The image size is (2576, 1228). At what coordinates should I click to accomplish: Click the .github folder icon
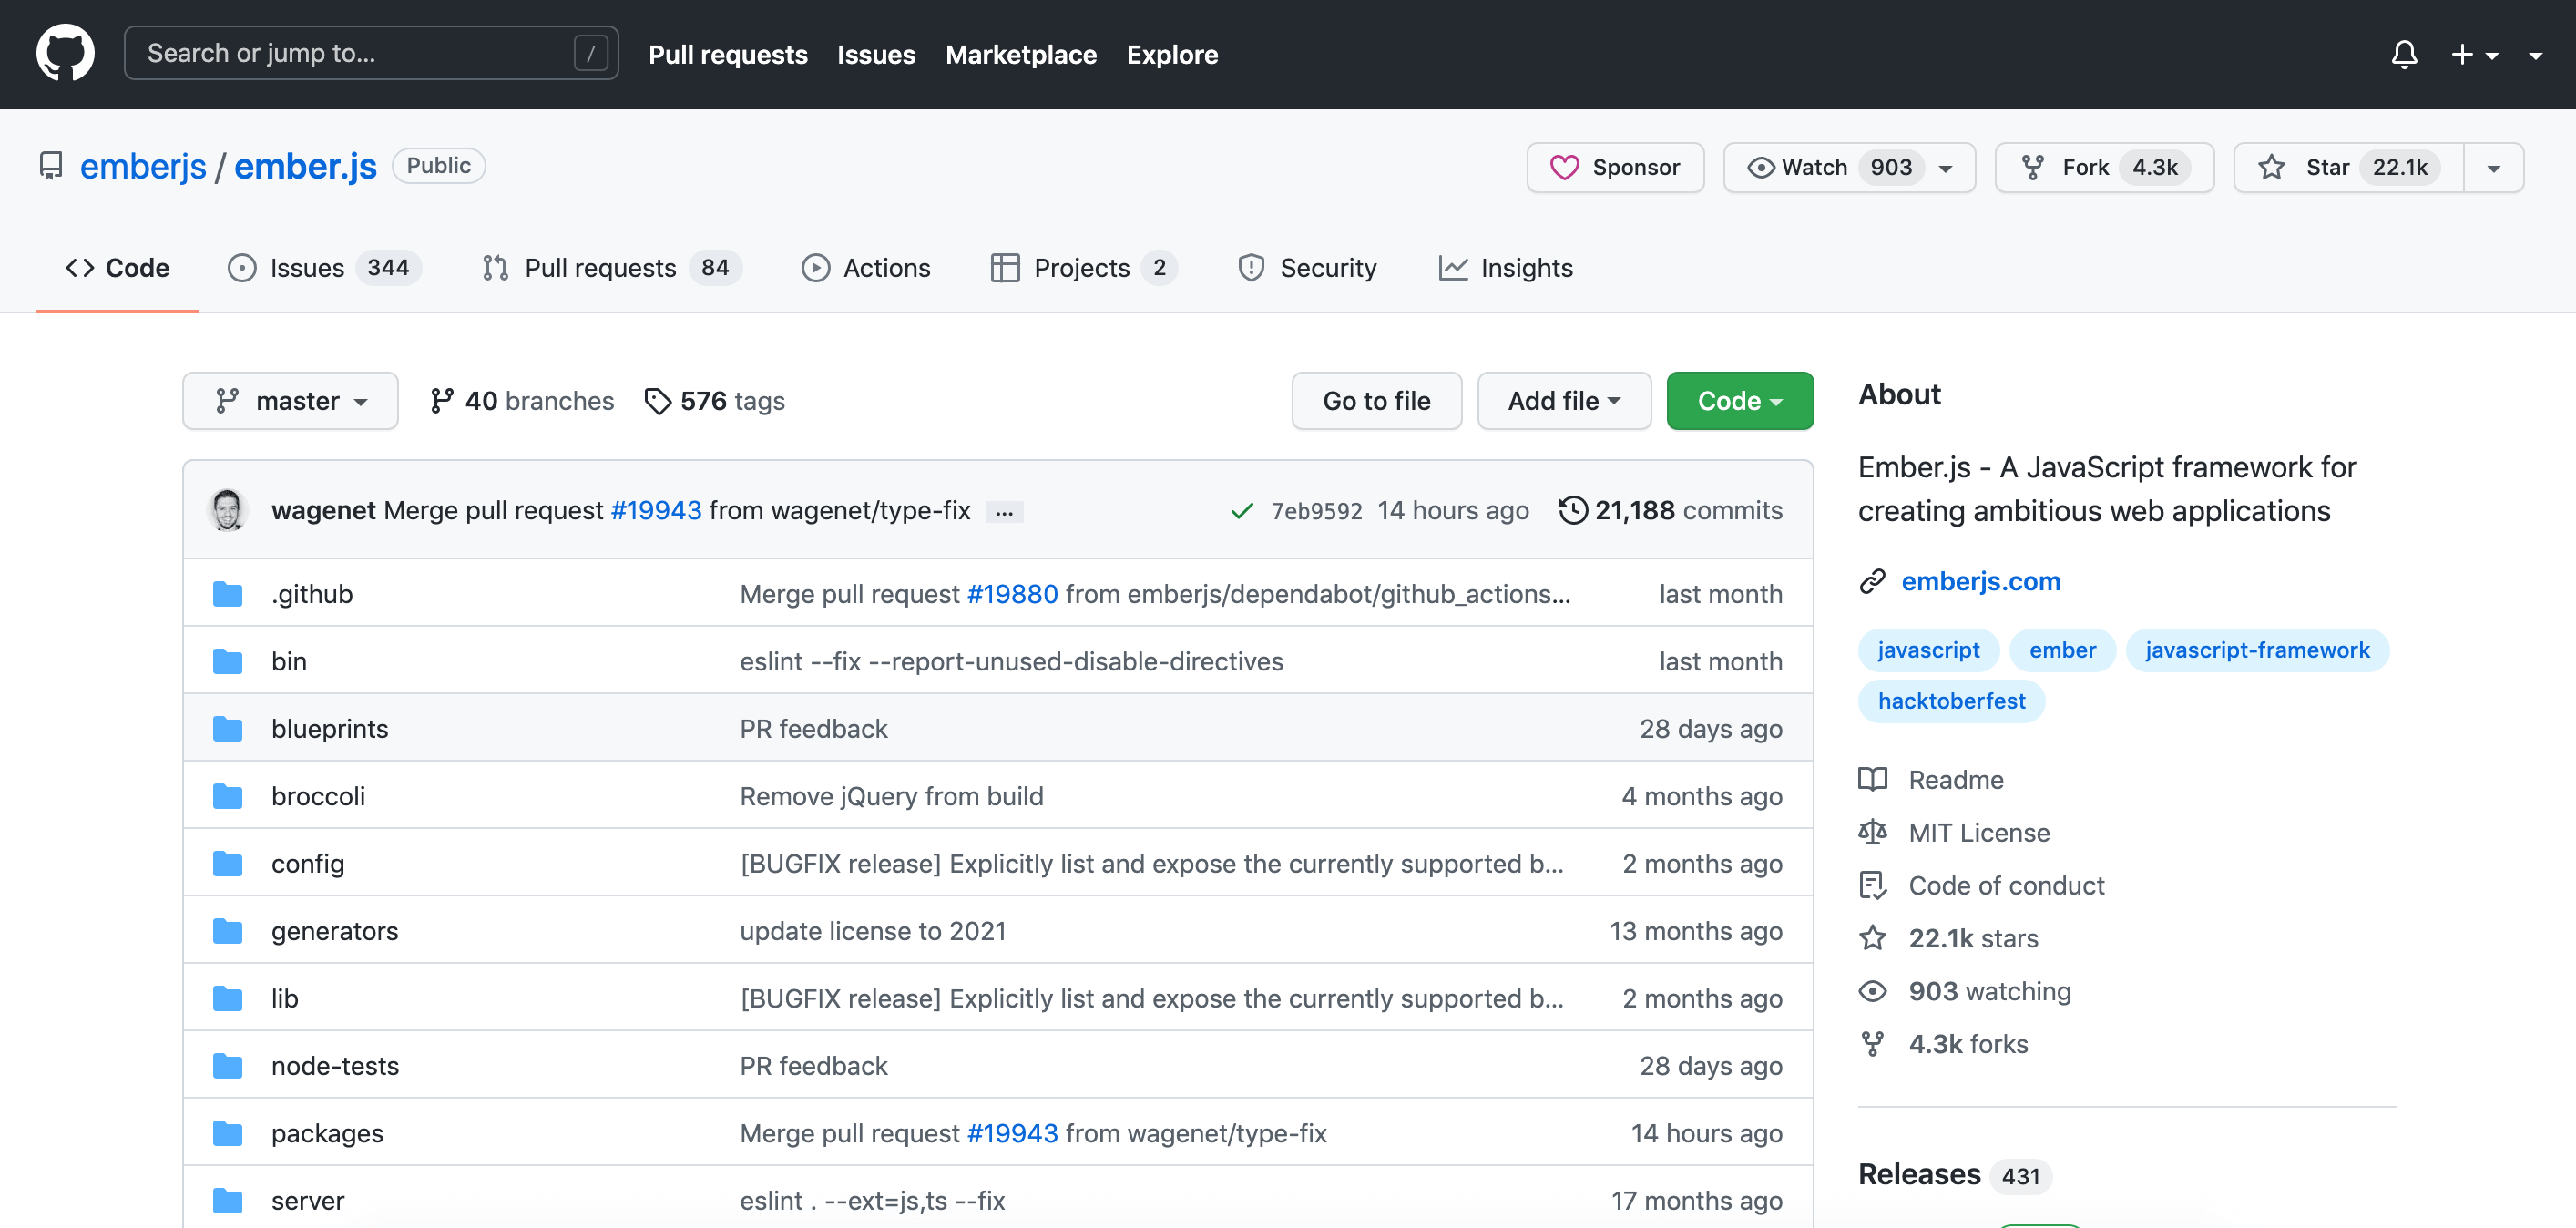tap(228, 594)
